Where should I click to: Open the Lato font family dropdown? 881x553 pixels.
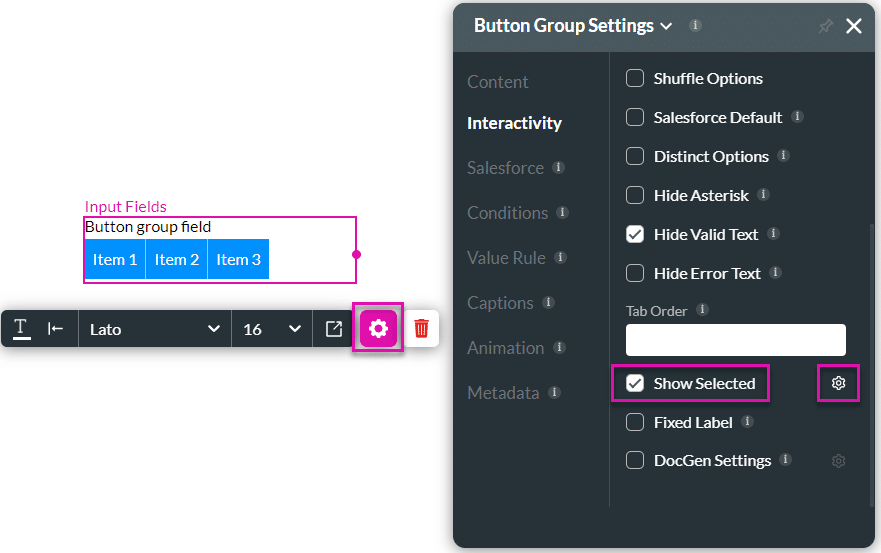pyautogui.click(x=154, y=329)
